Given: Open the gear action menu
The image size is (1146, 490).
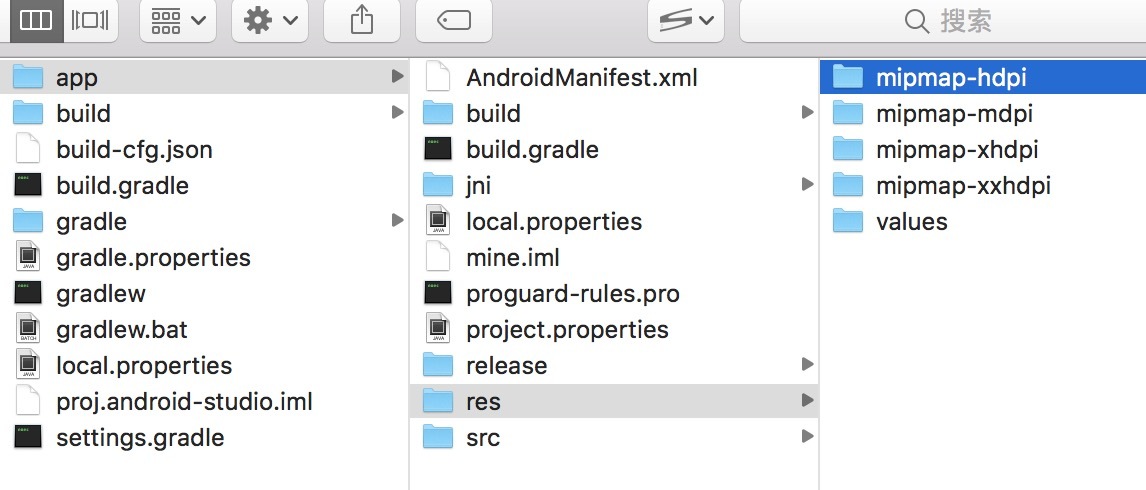Looking at the screenshot, I should coord(269,21).
